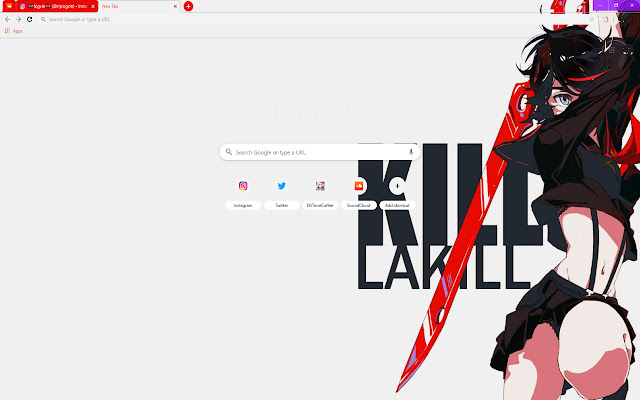Close the browser window

pos(632,5)
